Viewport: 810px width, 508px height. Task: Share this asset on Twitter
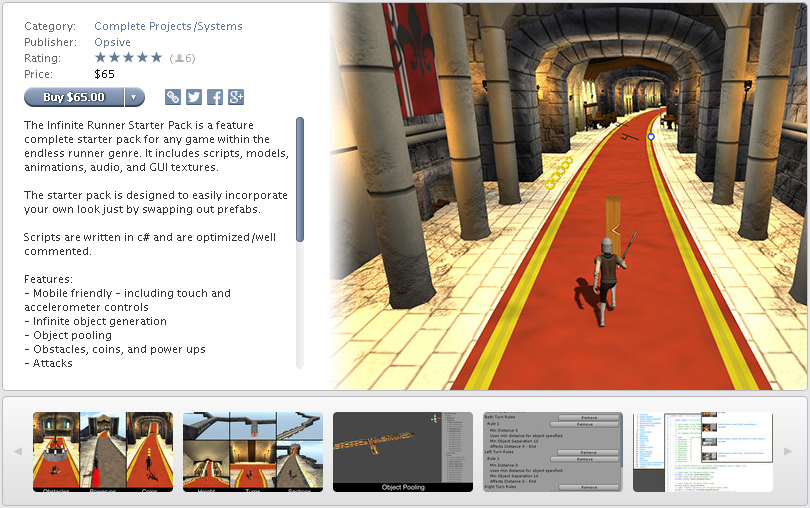tap(194, 97)
